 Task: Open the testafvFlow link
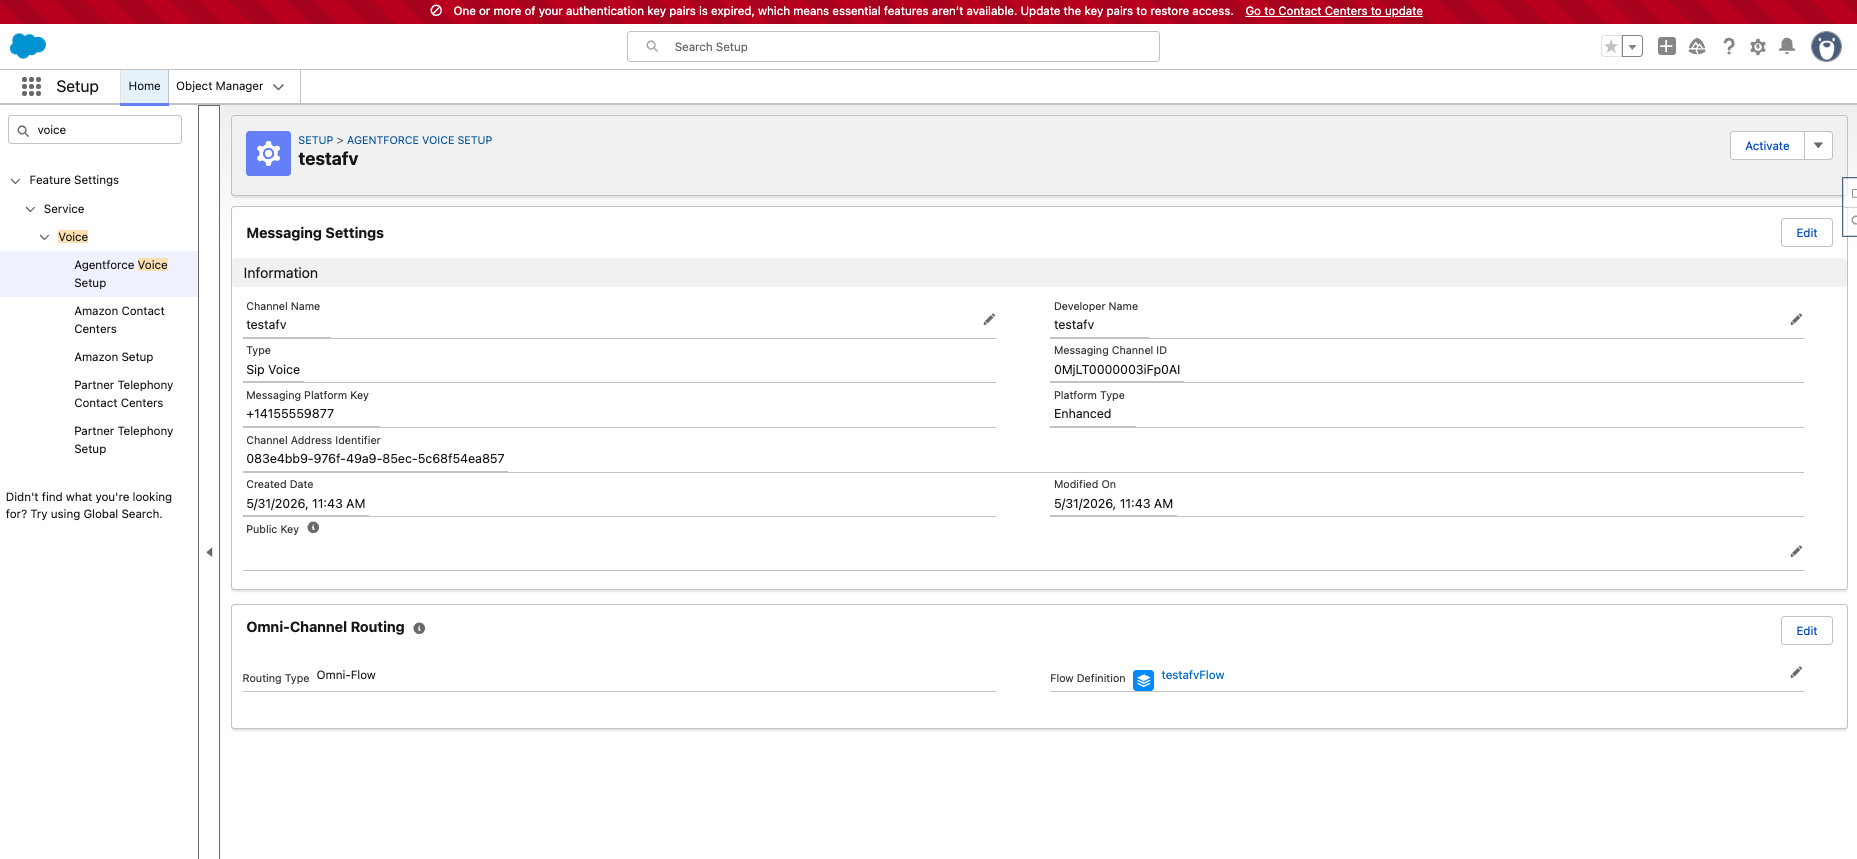coord(1193,675)
